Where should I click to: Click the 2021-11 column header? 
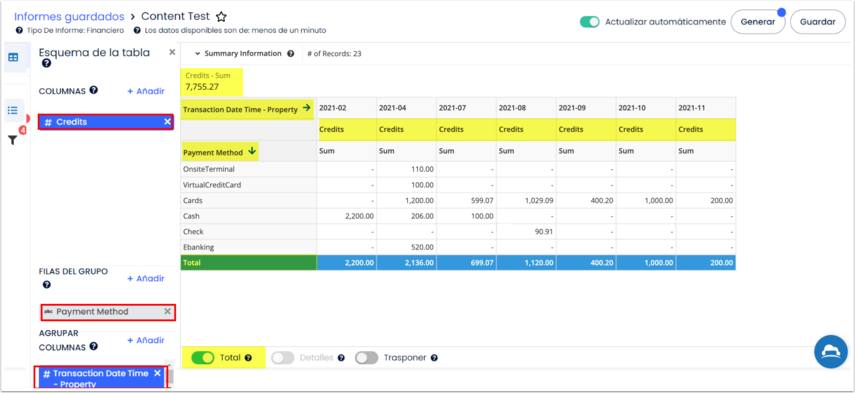706,108
